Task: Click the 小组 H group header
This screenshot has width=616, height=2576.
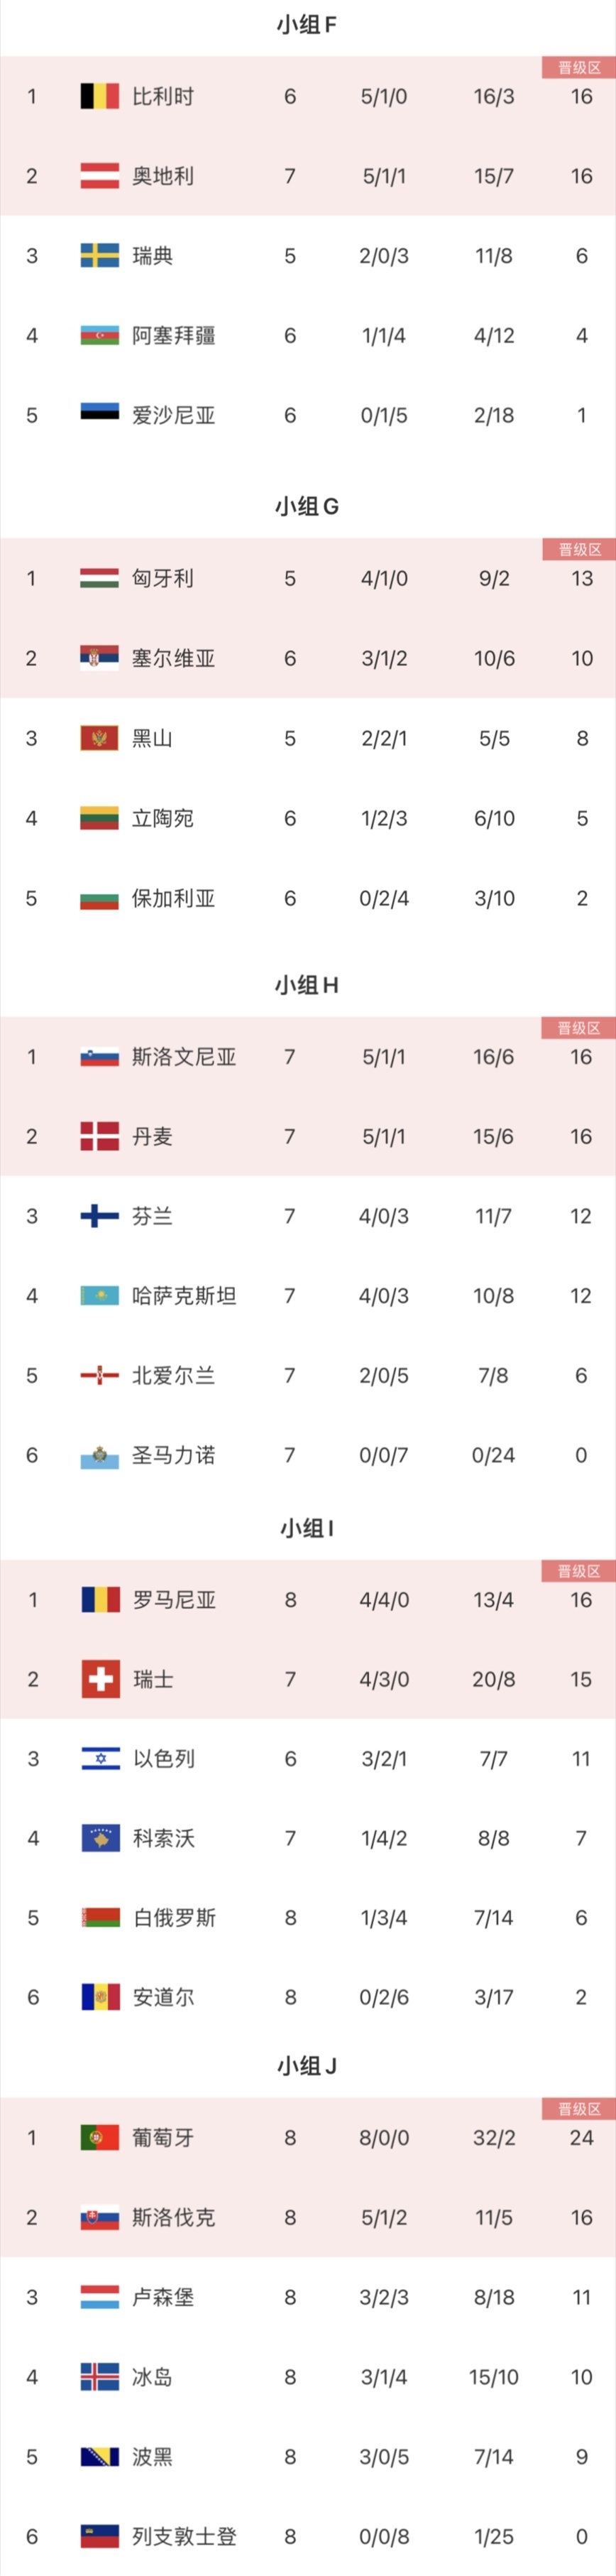Action: tap(307, 986)
